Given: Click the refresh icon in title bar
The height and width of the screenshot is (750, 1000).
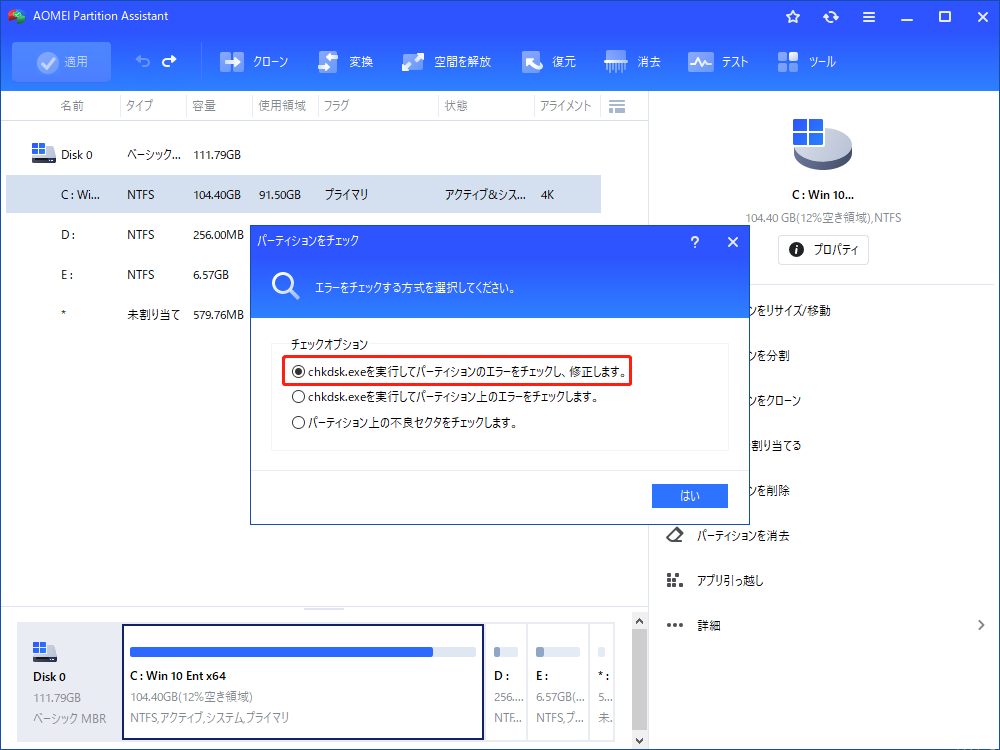Looking at the screenshot, I should tap(830, 17).
